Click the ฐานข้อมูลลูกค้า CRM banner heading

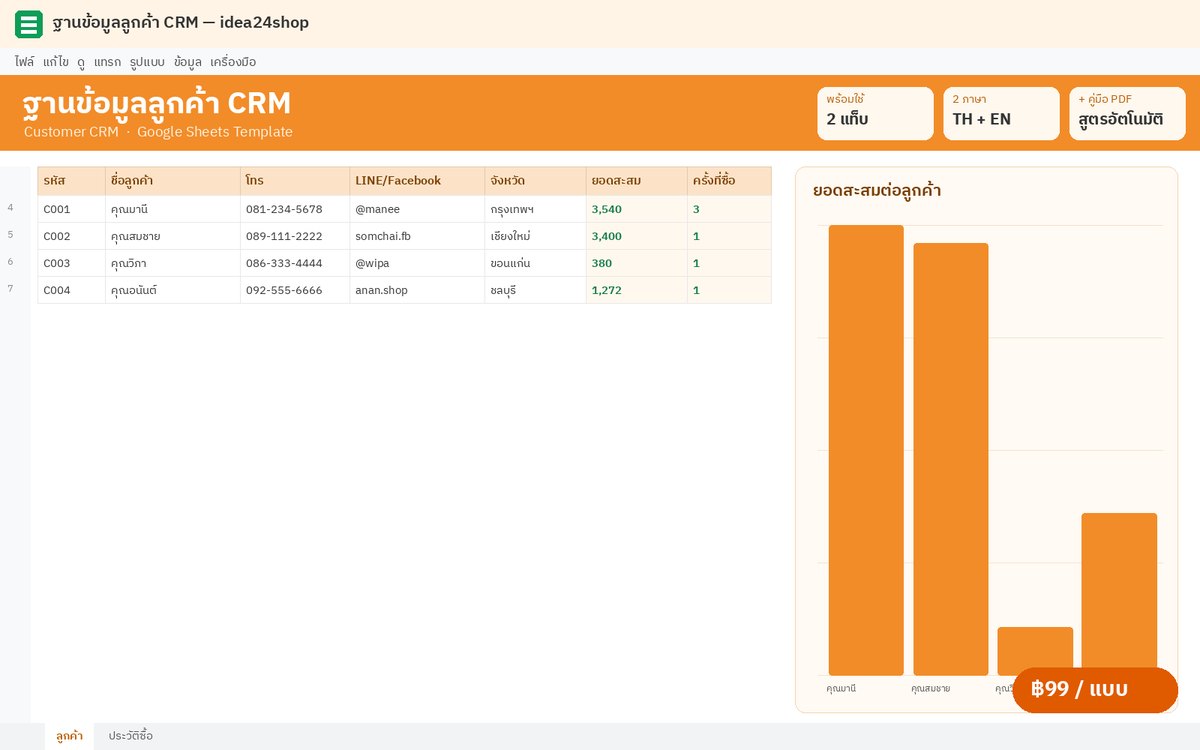(x=157, y=103)
